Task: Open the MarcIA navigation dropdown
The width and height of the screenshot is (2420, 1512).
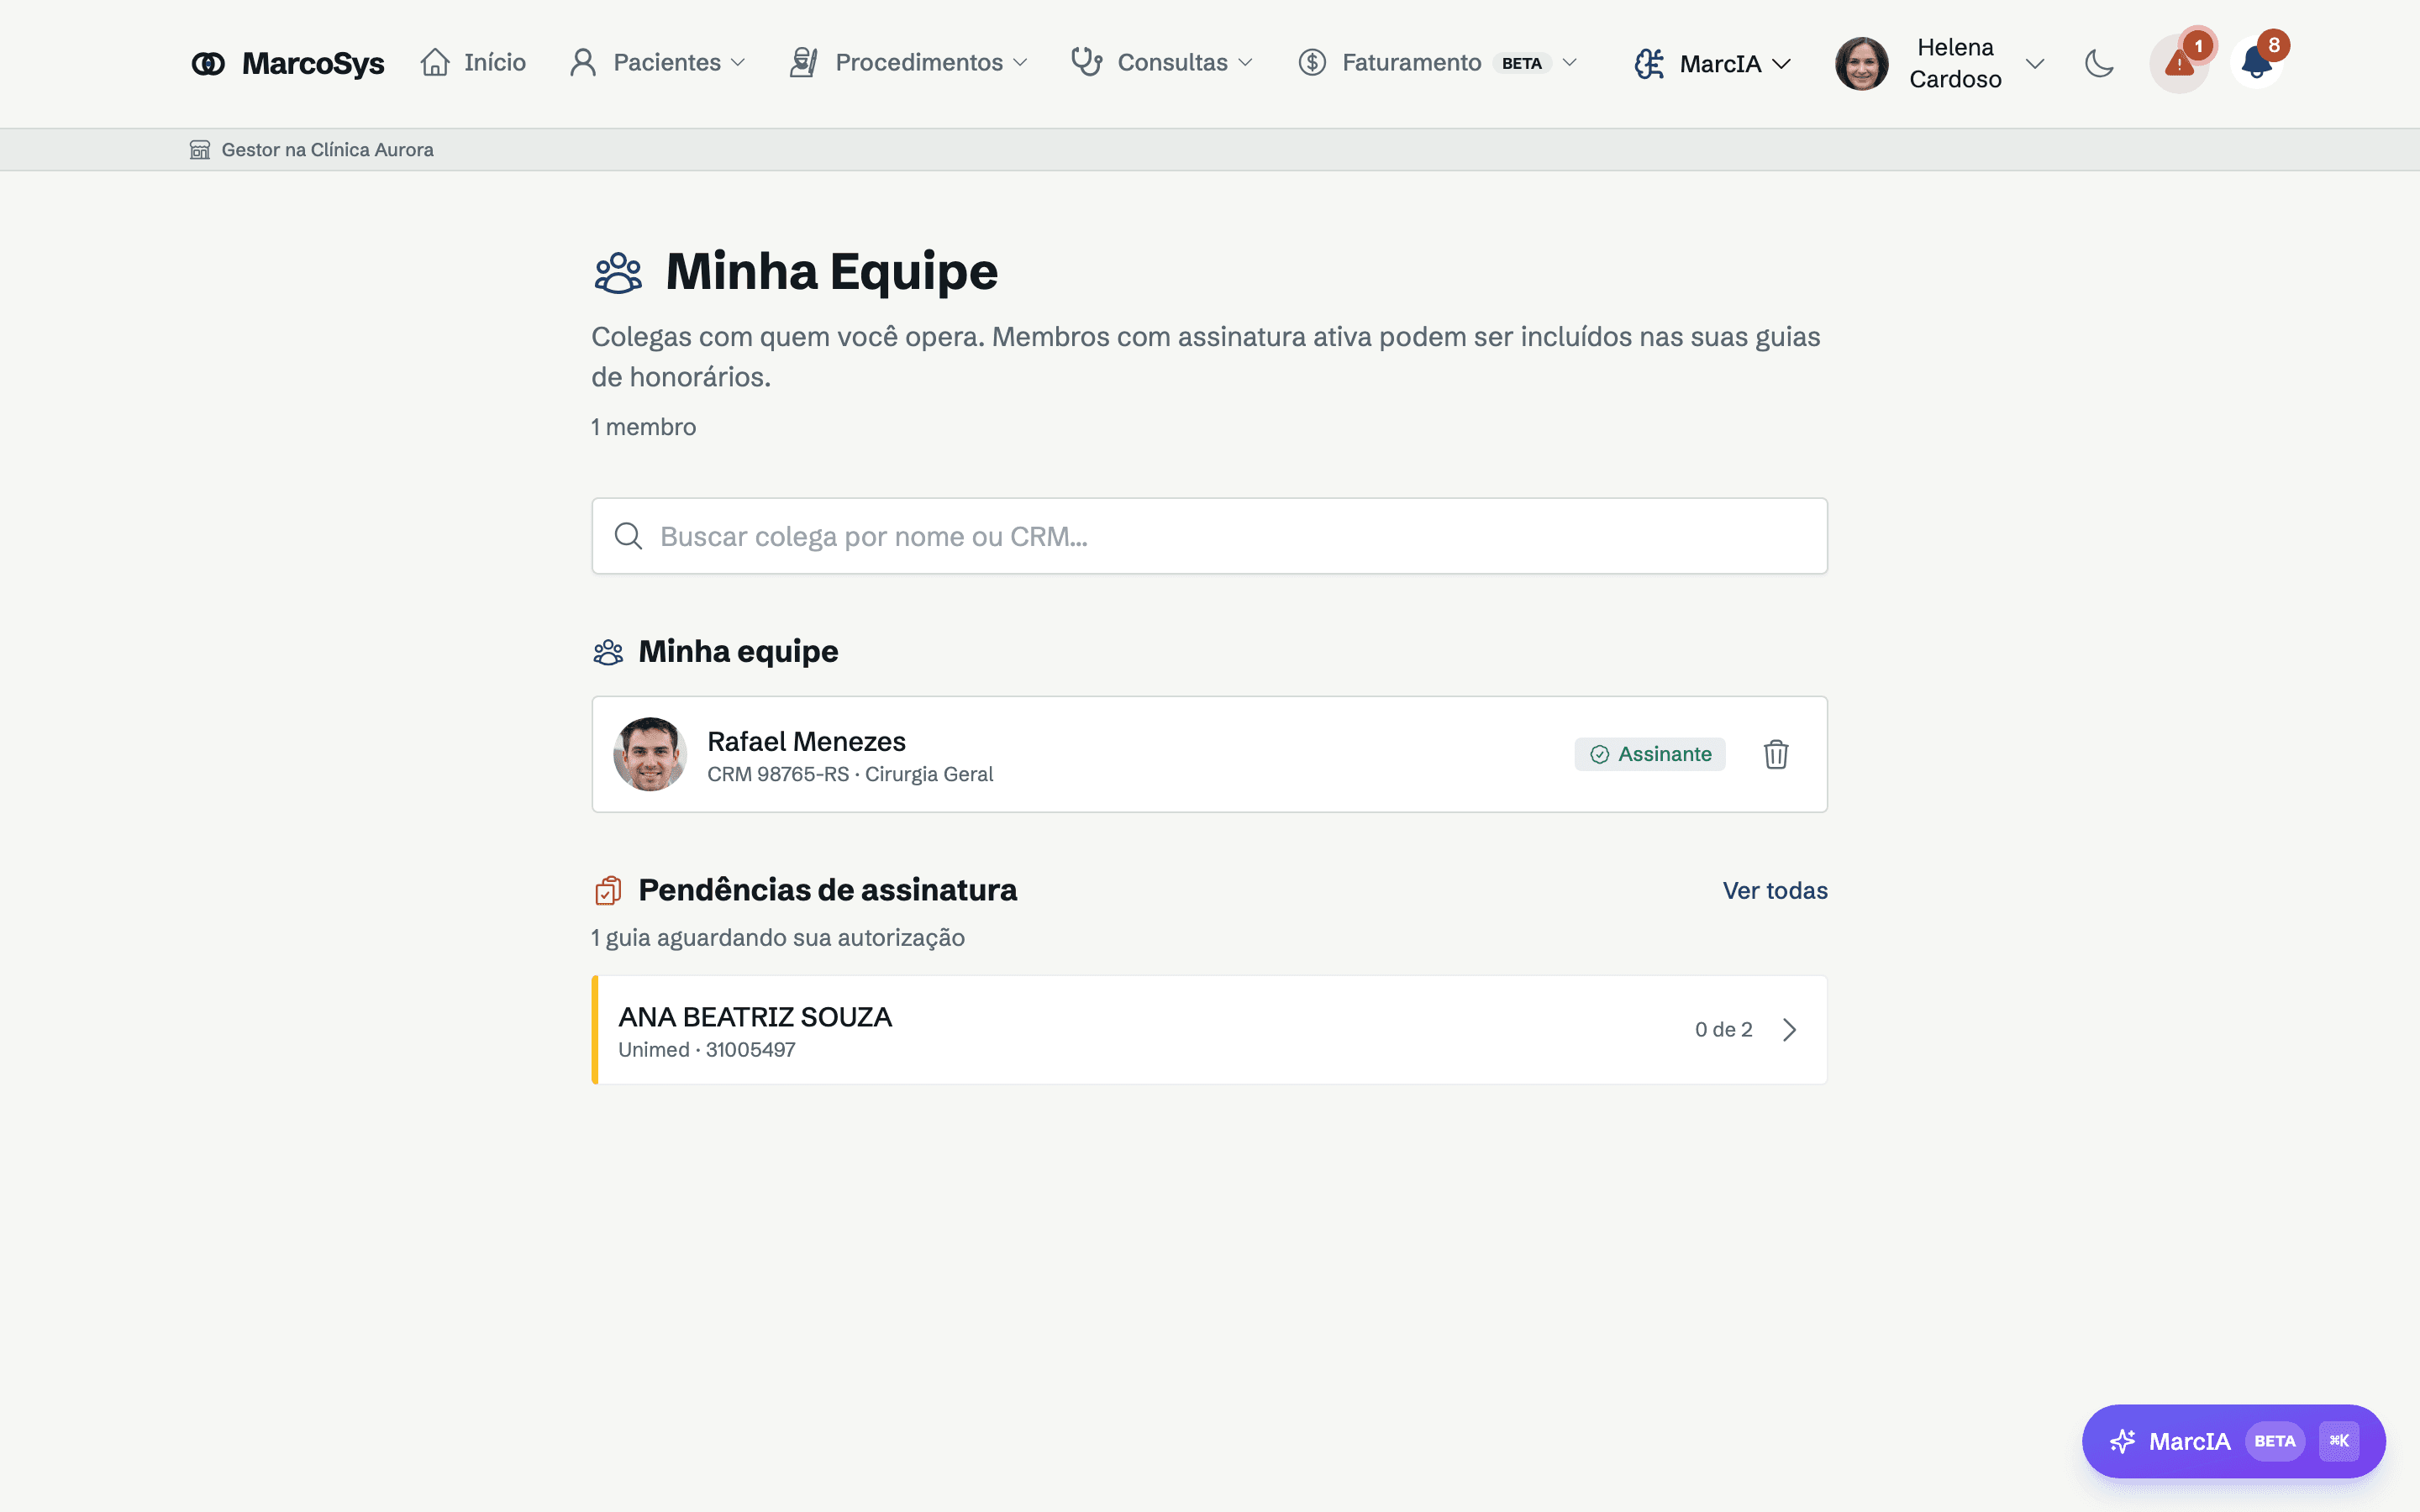Action: click(x=1712, y=63)
